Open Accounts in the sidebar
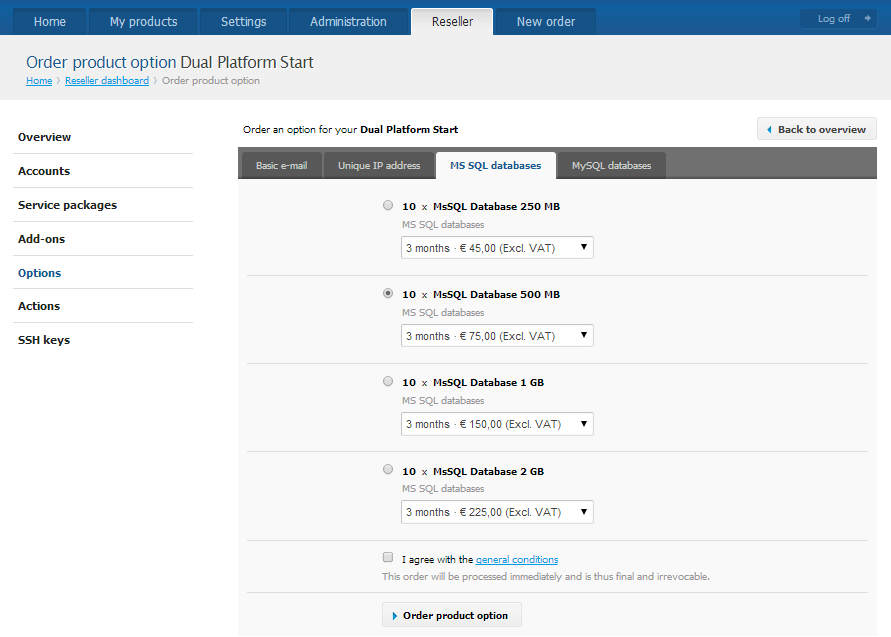The image size is (891, 637). pyautogui.click(x=44, y=171)
